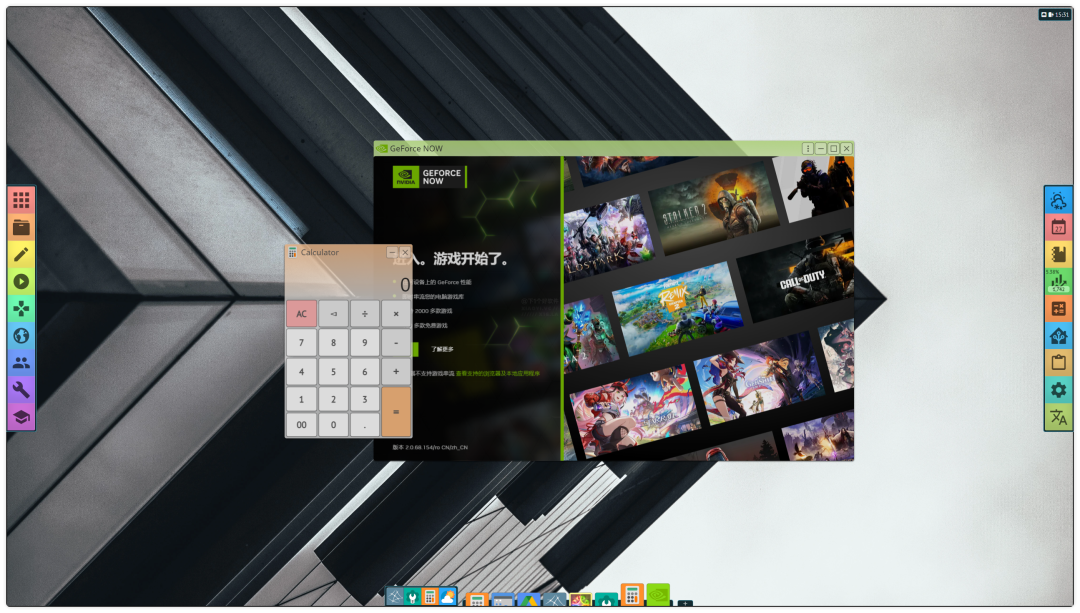Click digit 6 in Calculator

pyautogui.click(x=365, y=371)
